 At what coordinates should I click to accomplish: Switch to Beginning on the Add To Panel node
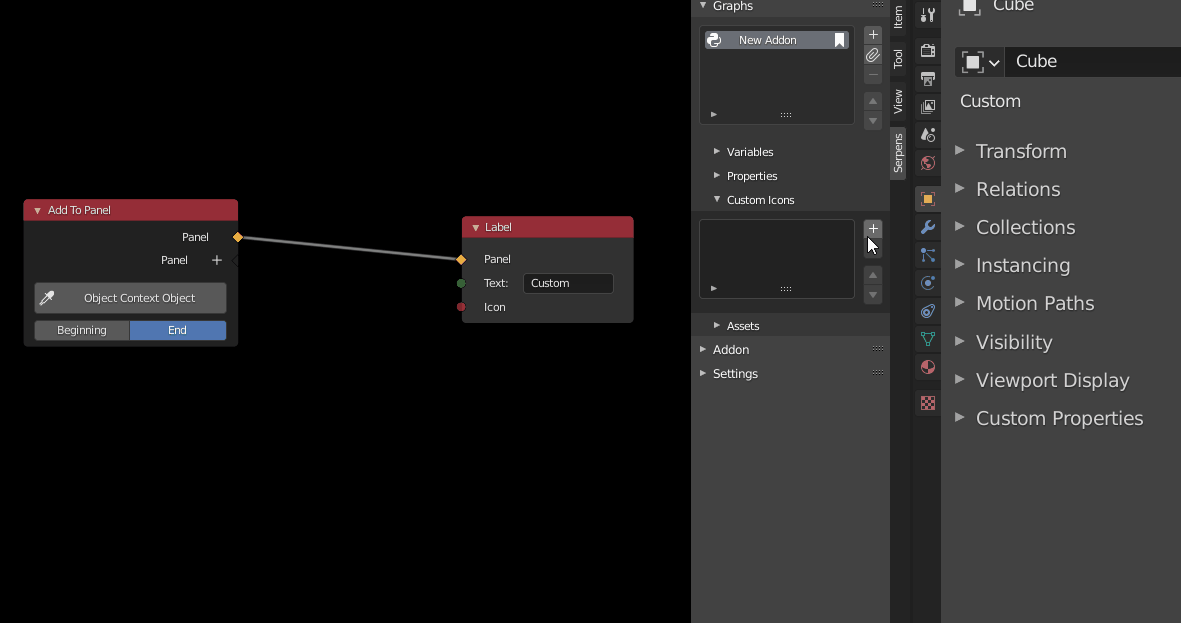pos(81,330)
